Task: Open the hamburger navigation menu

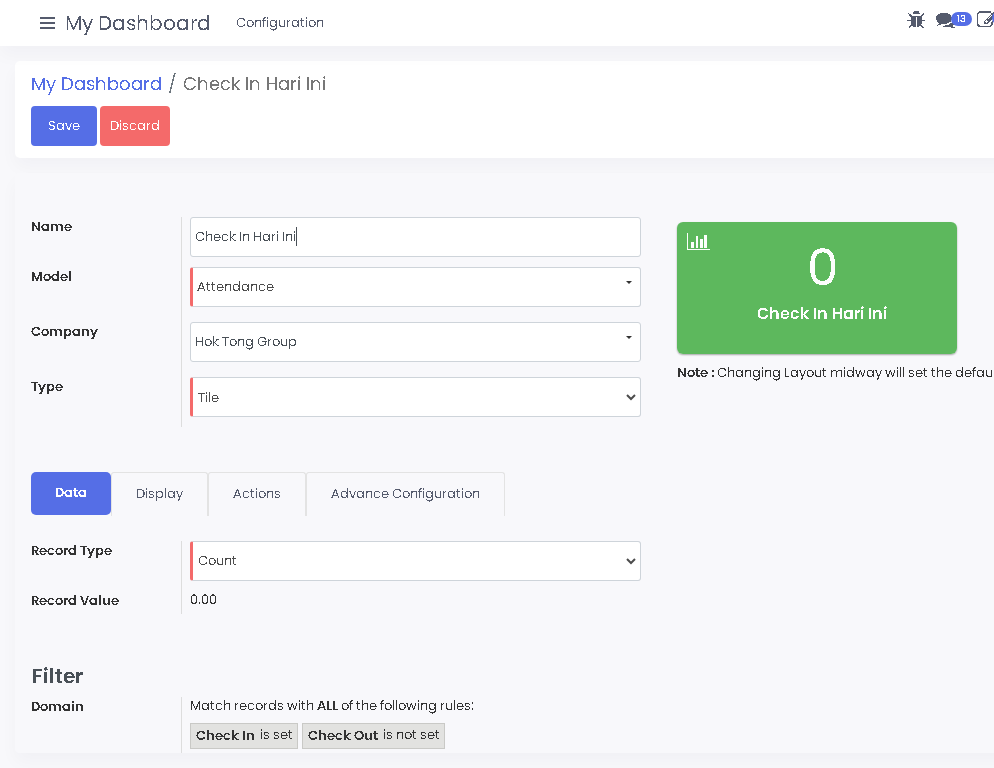Action: (47, 23)
